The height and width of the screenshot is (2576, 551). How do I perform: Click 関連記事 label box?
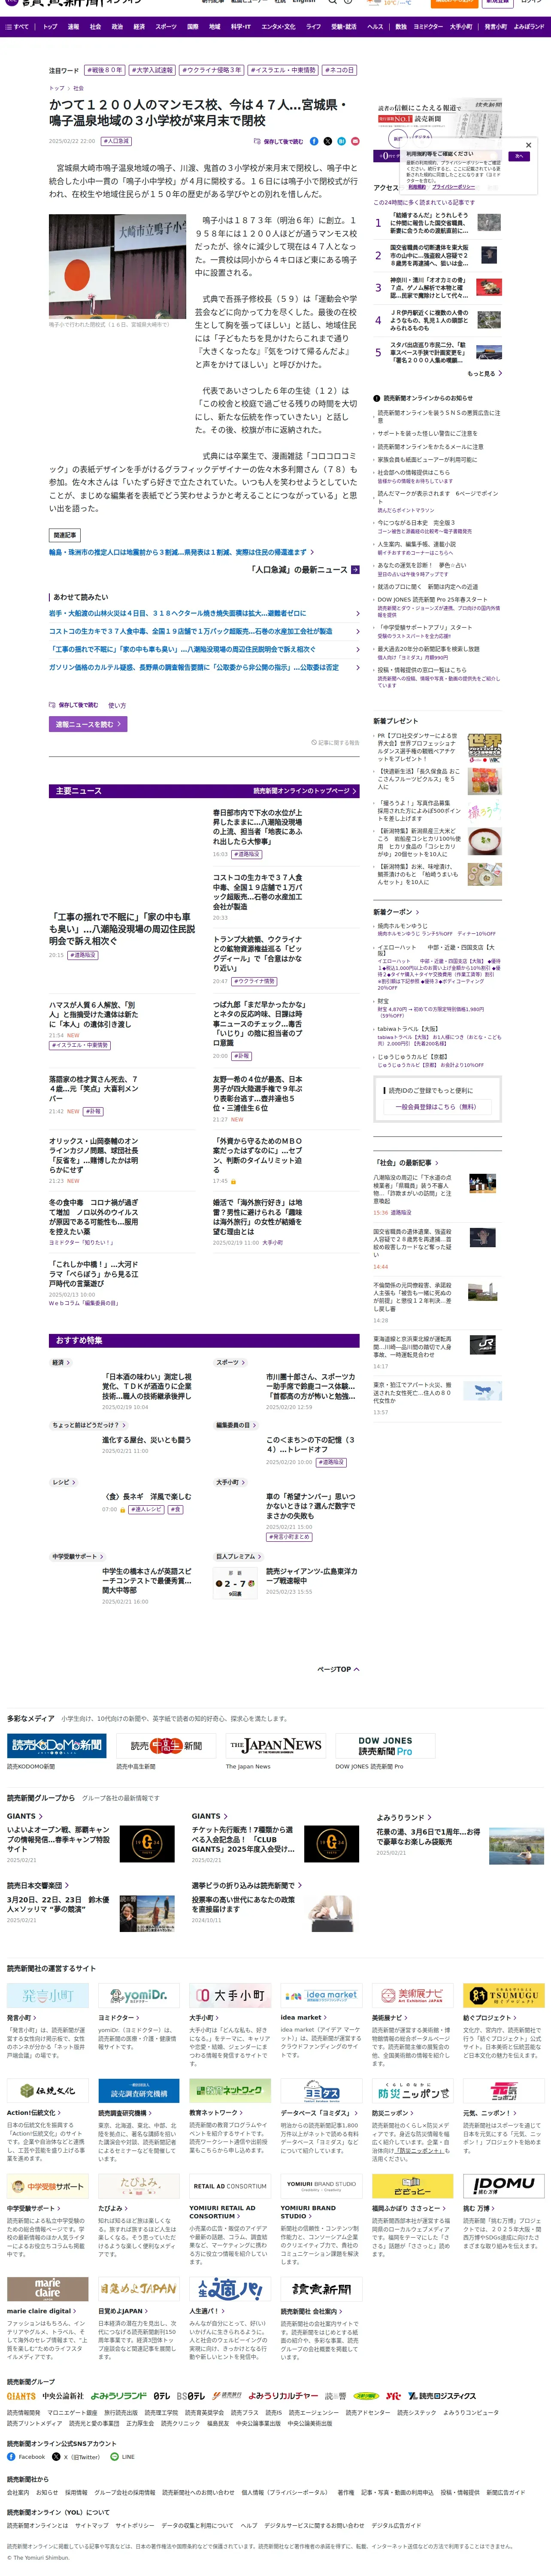65,535
